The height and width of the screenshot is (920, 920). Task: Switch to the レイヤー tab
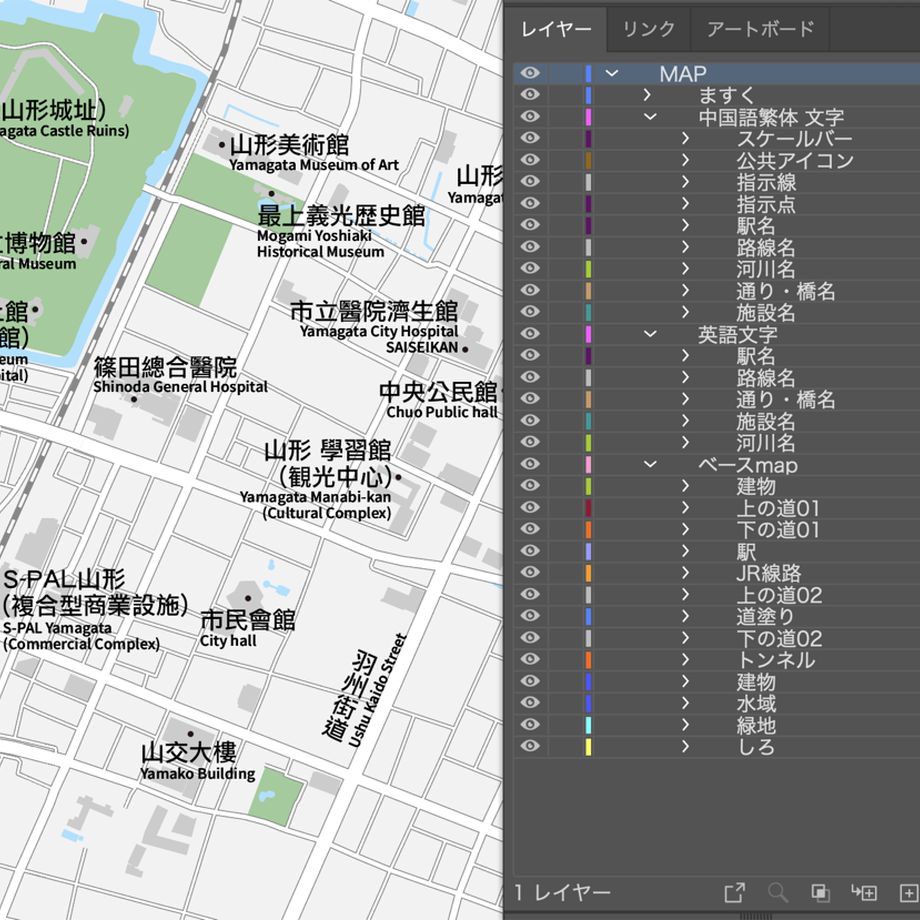[556, 29]
